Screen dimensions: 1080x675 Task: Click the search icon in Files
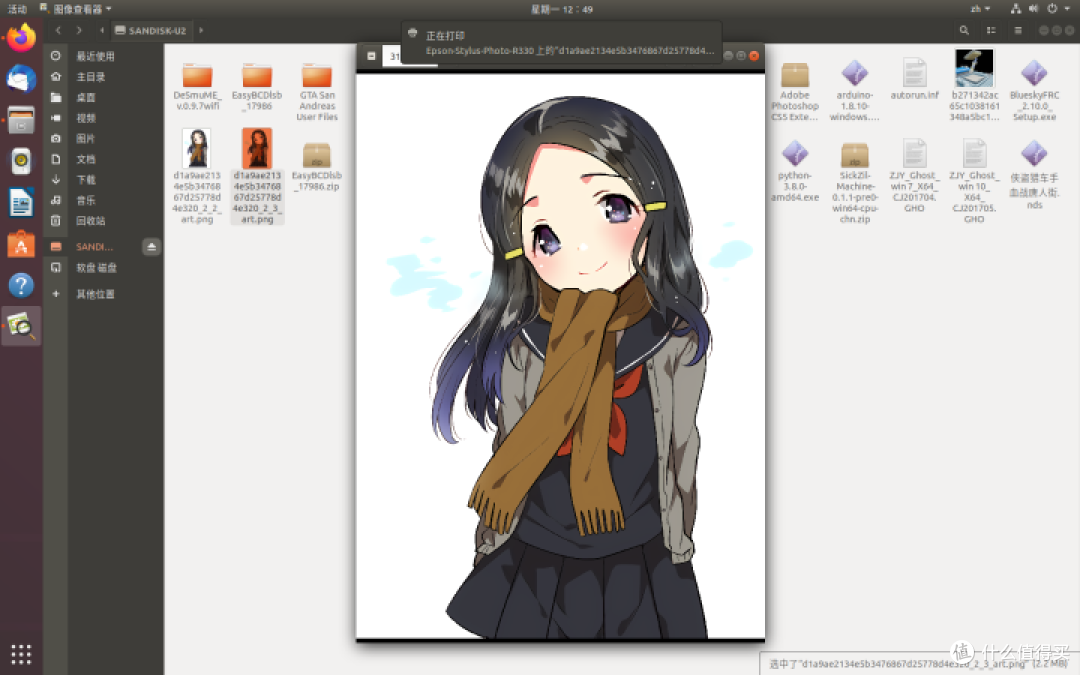tap(964, 30)
